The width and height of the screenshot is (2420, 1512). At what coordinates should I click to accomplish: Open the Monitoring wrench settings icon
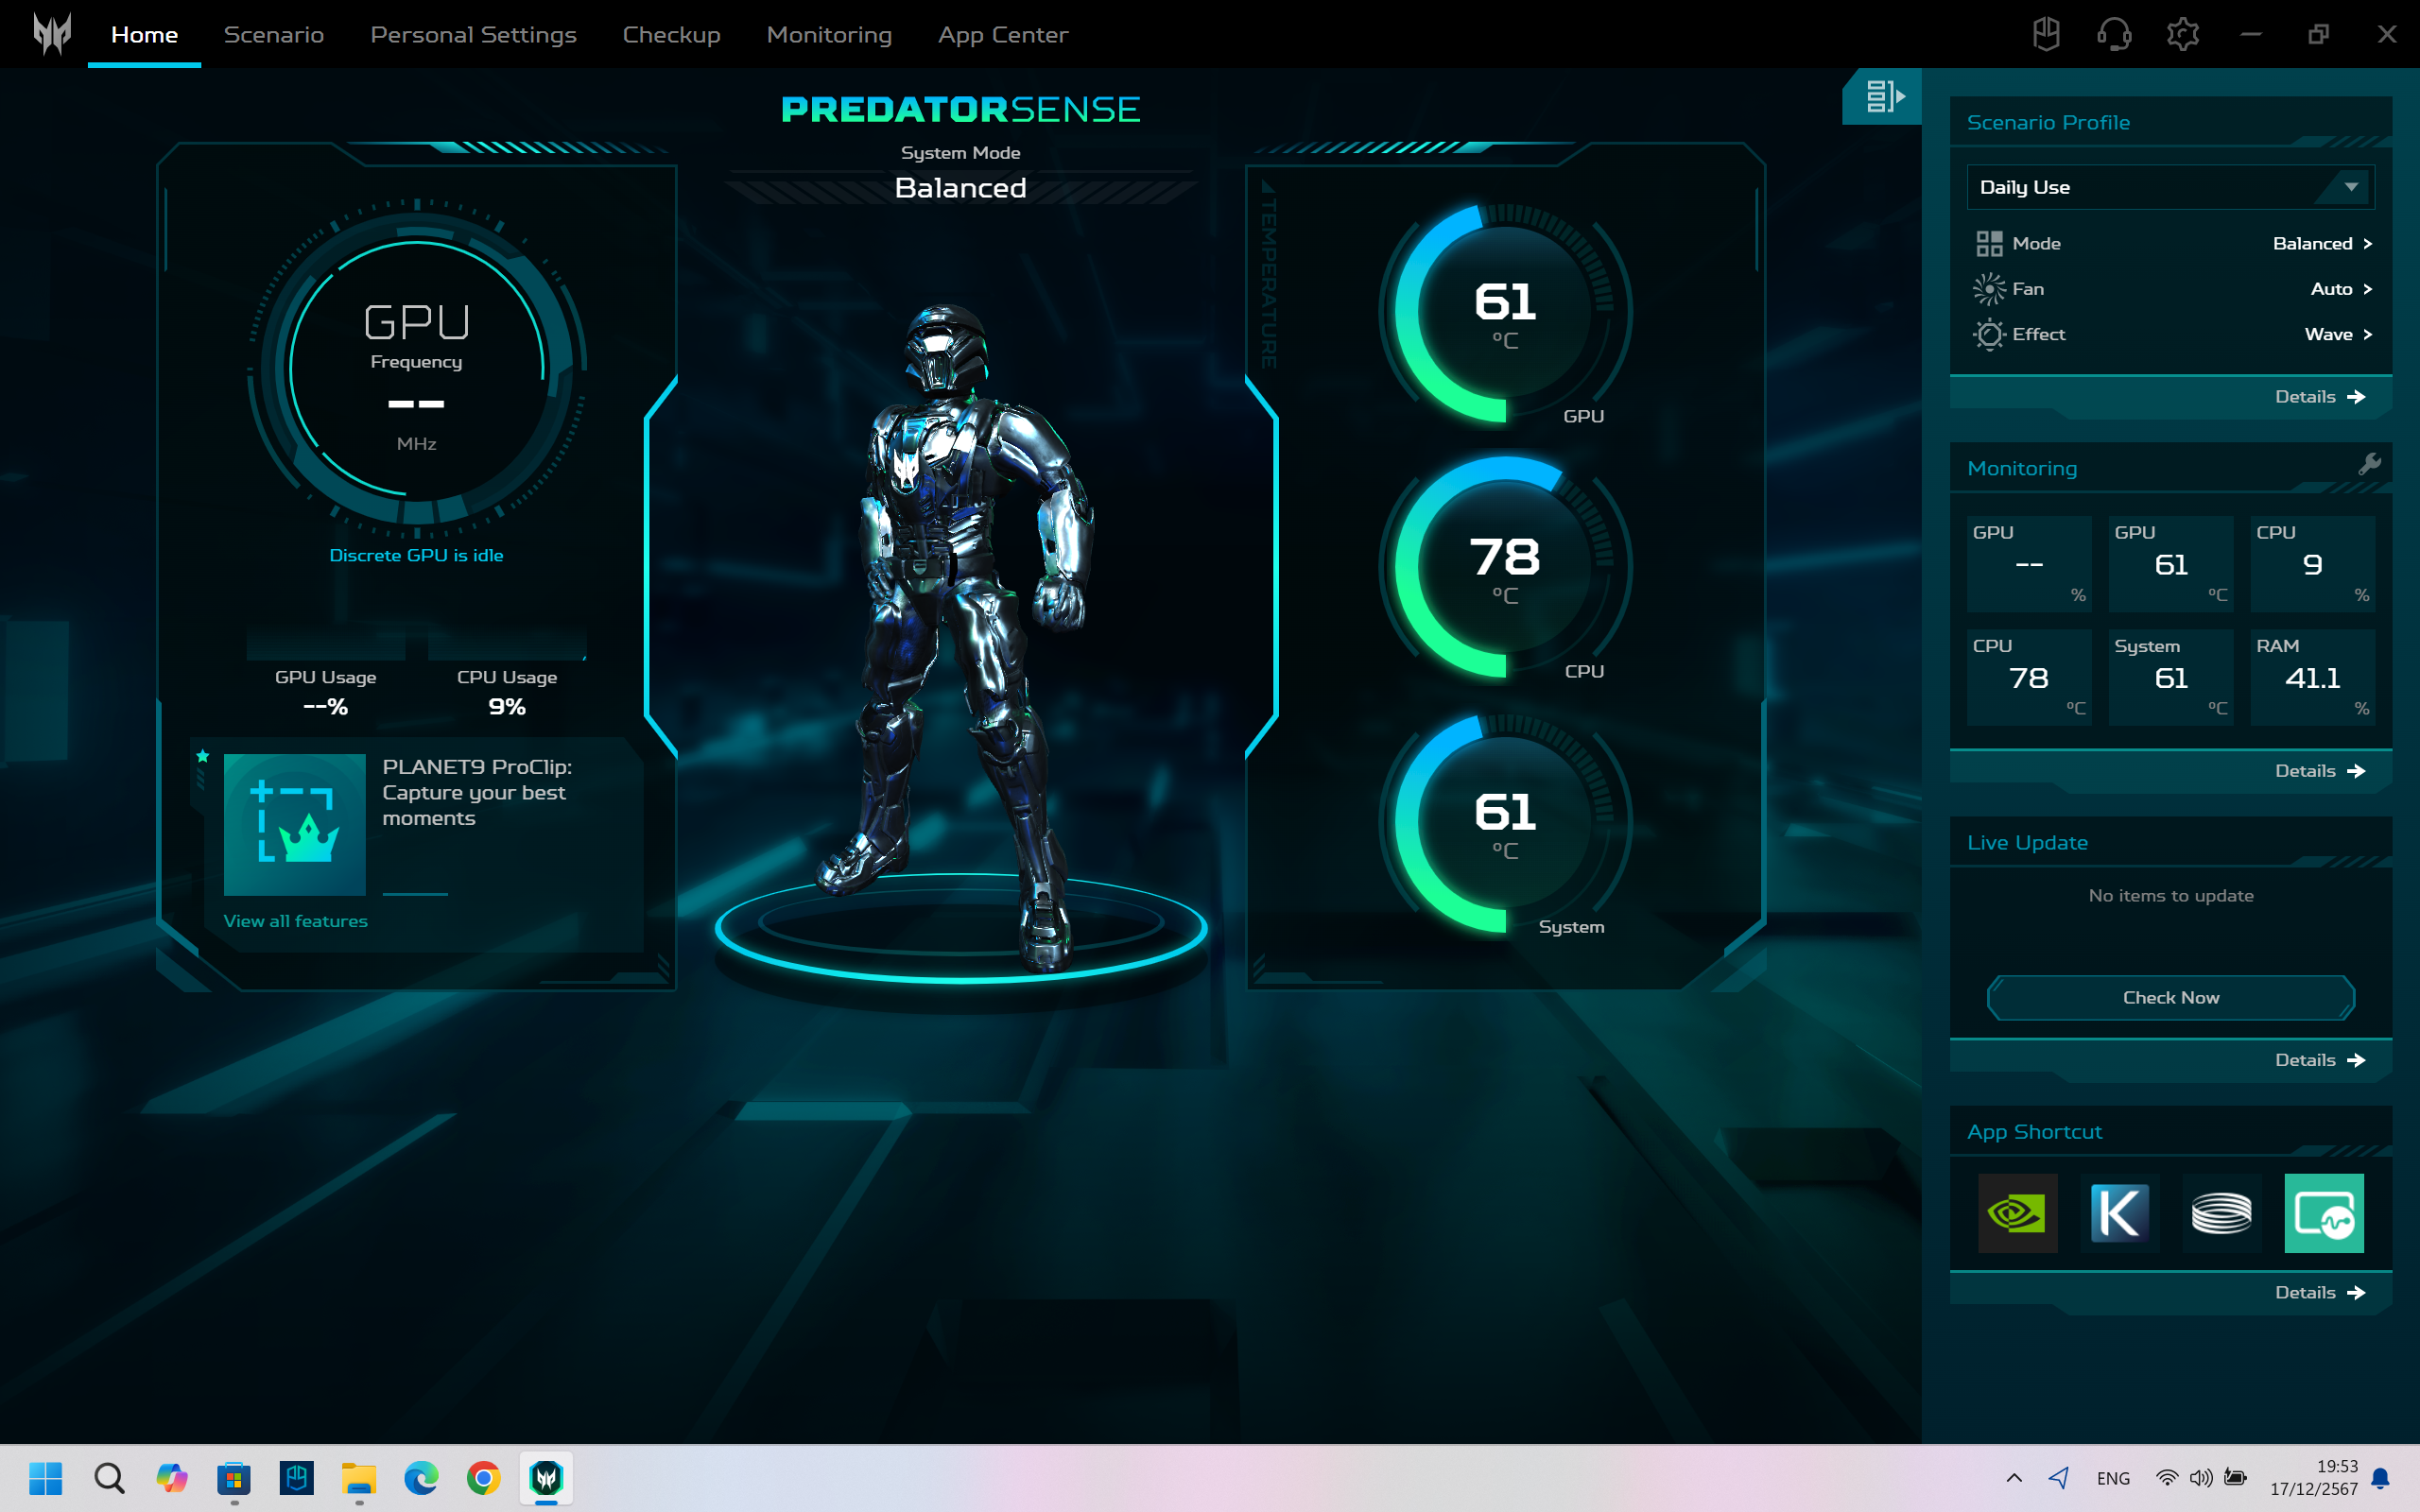(2369, 464)
